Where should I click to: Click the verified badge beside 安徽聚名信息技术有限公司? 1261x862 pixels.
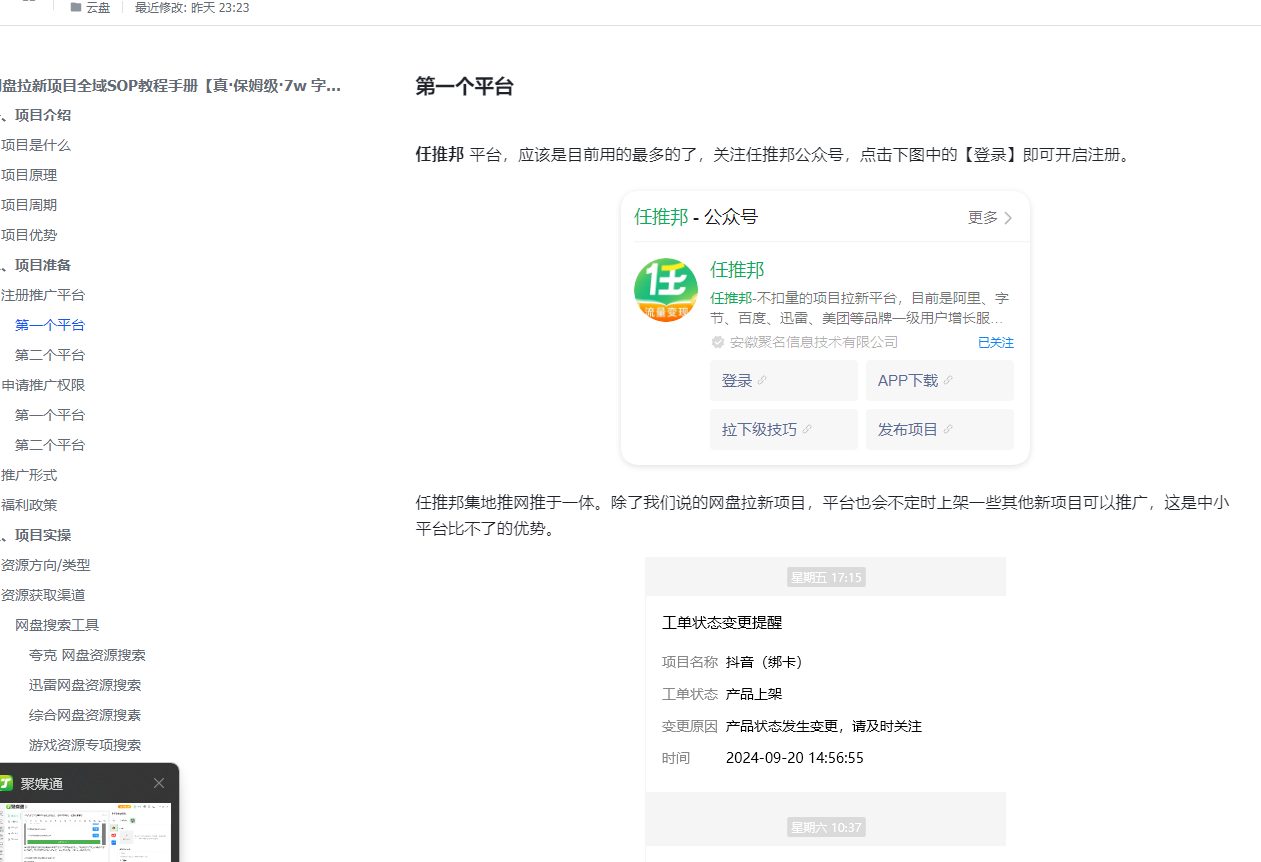coord(717,342)
